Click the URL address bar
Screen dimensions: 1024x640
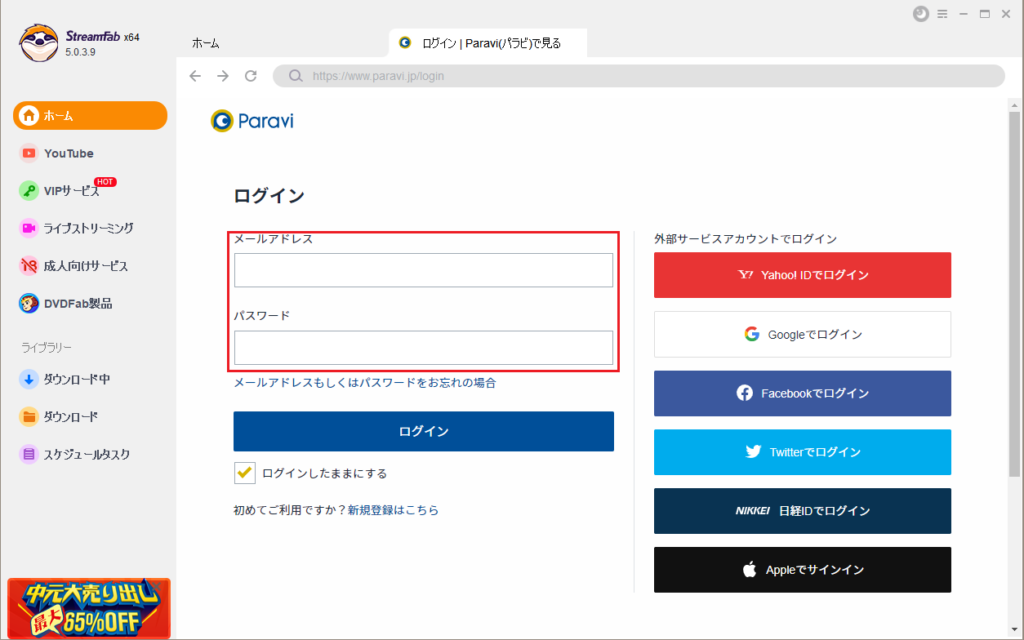coord(639,76)
